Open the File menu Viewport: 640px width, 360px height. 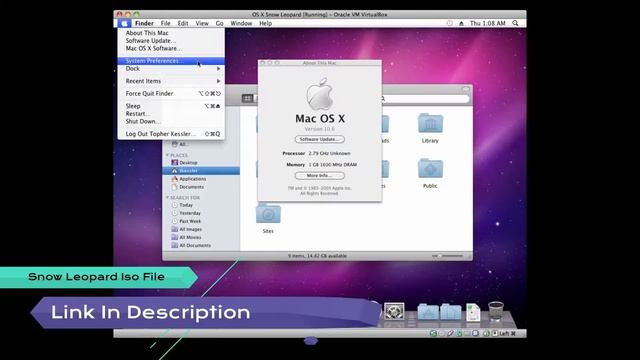(165, 23)
